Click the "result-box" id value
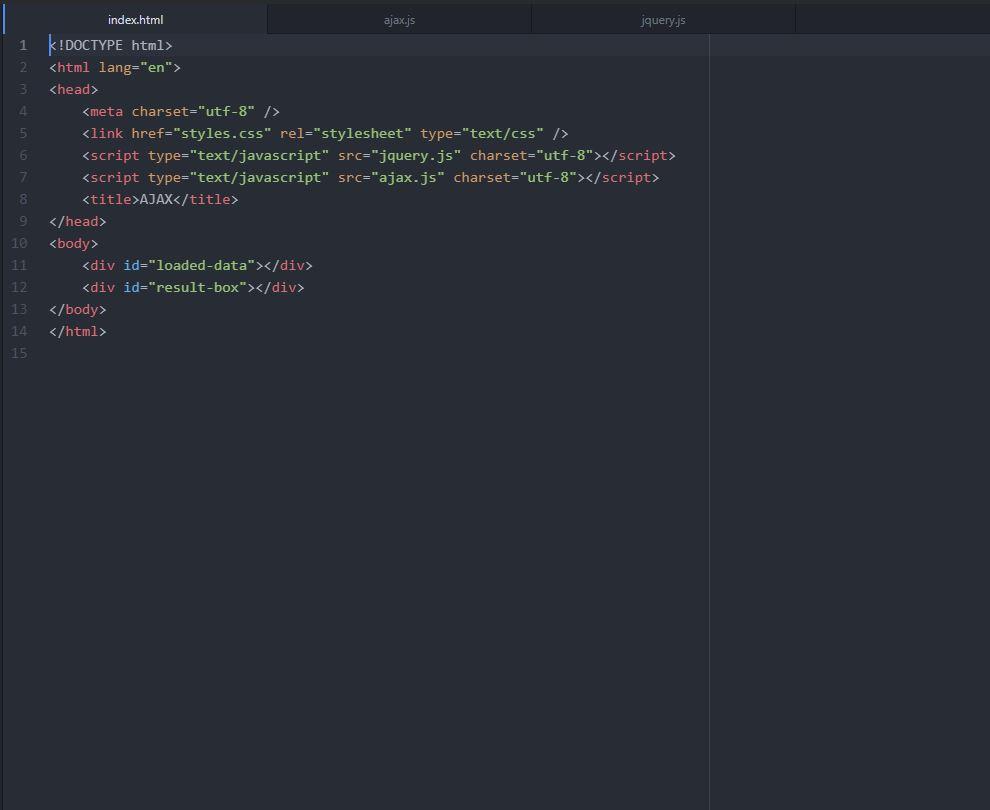 [x=198, y=287]
